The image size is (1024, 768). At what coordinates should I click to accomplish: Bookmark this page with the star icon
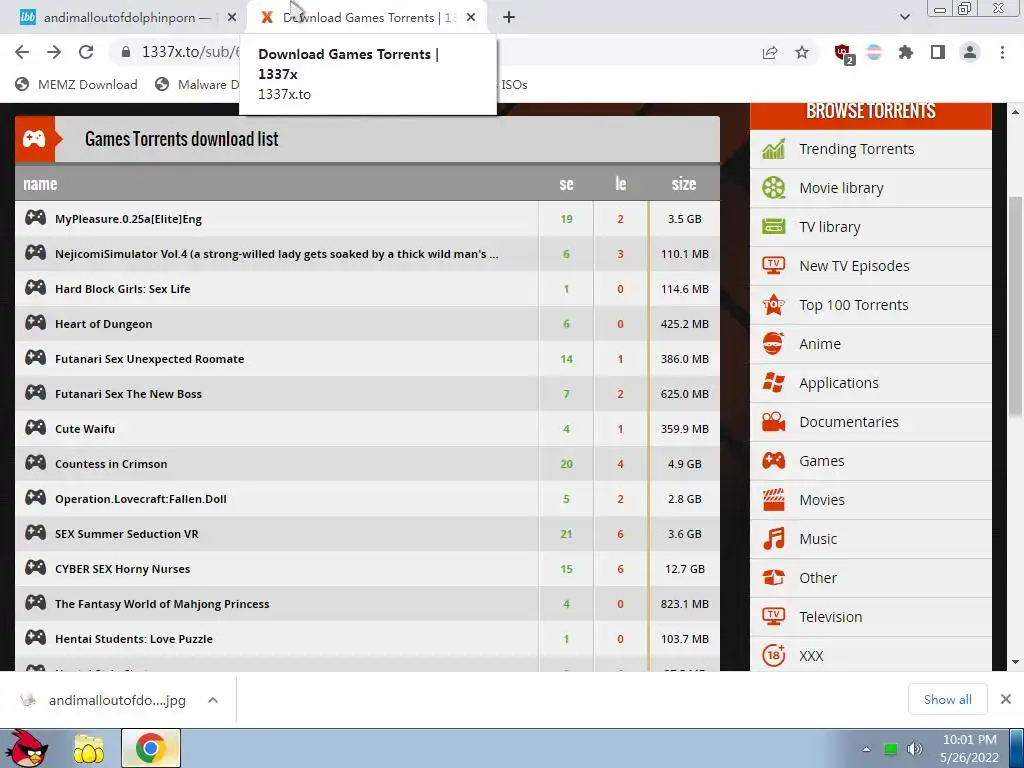tap(802, 52)
